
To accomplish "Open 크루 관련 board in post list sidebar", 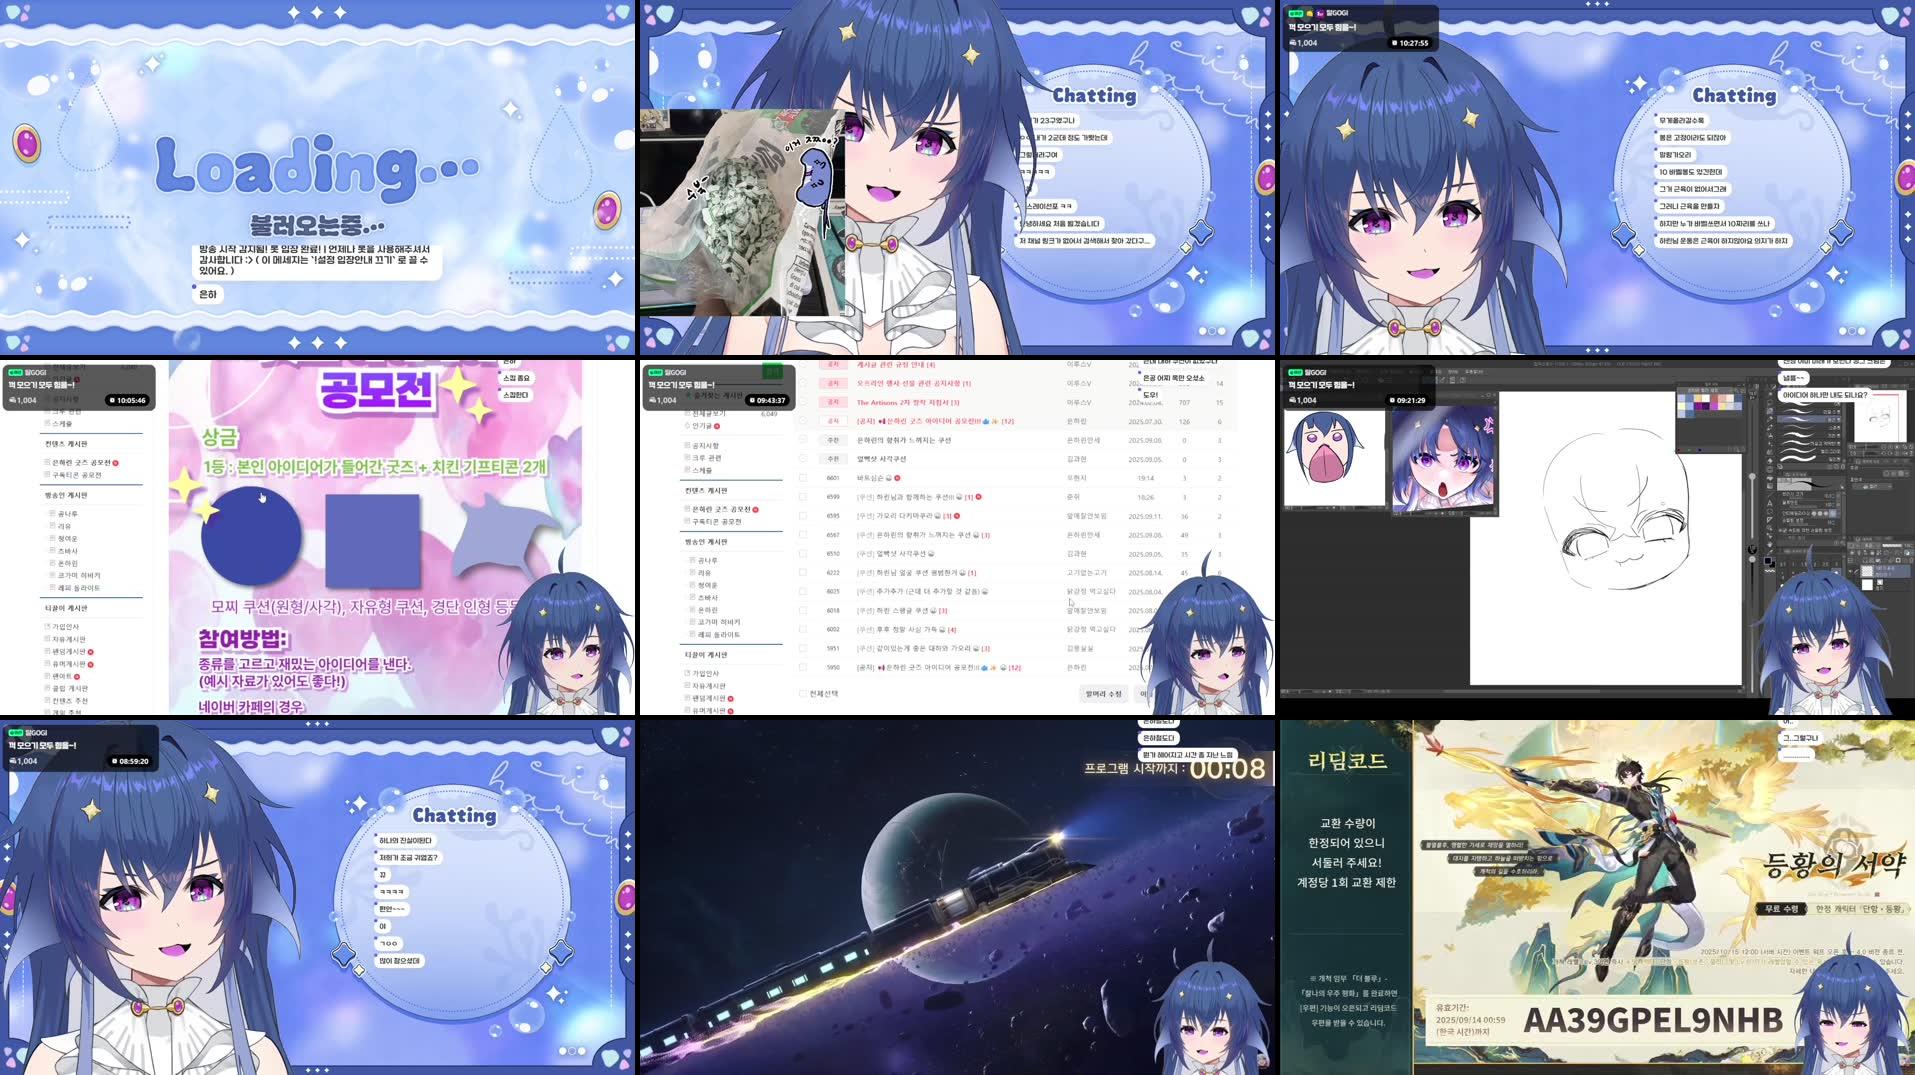I will pyautogui.click(x=706, y=458).
